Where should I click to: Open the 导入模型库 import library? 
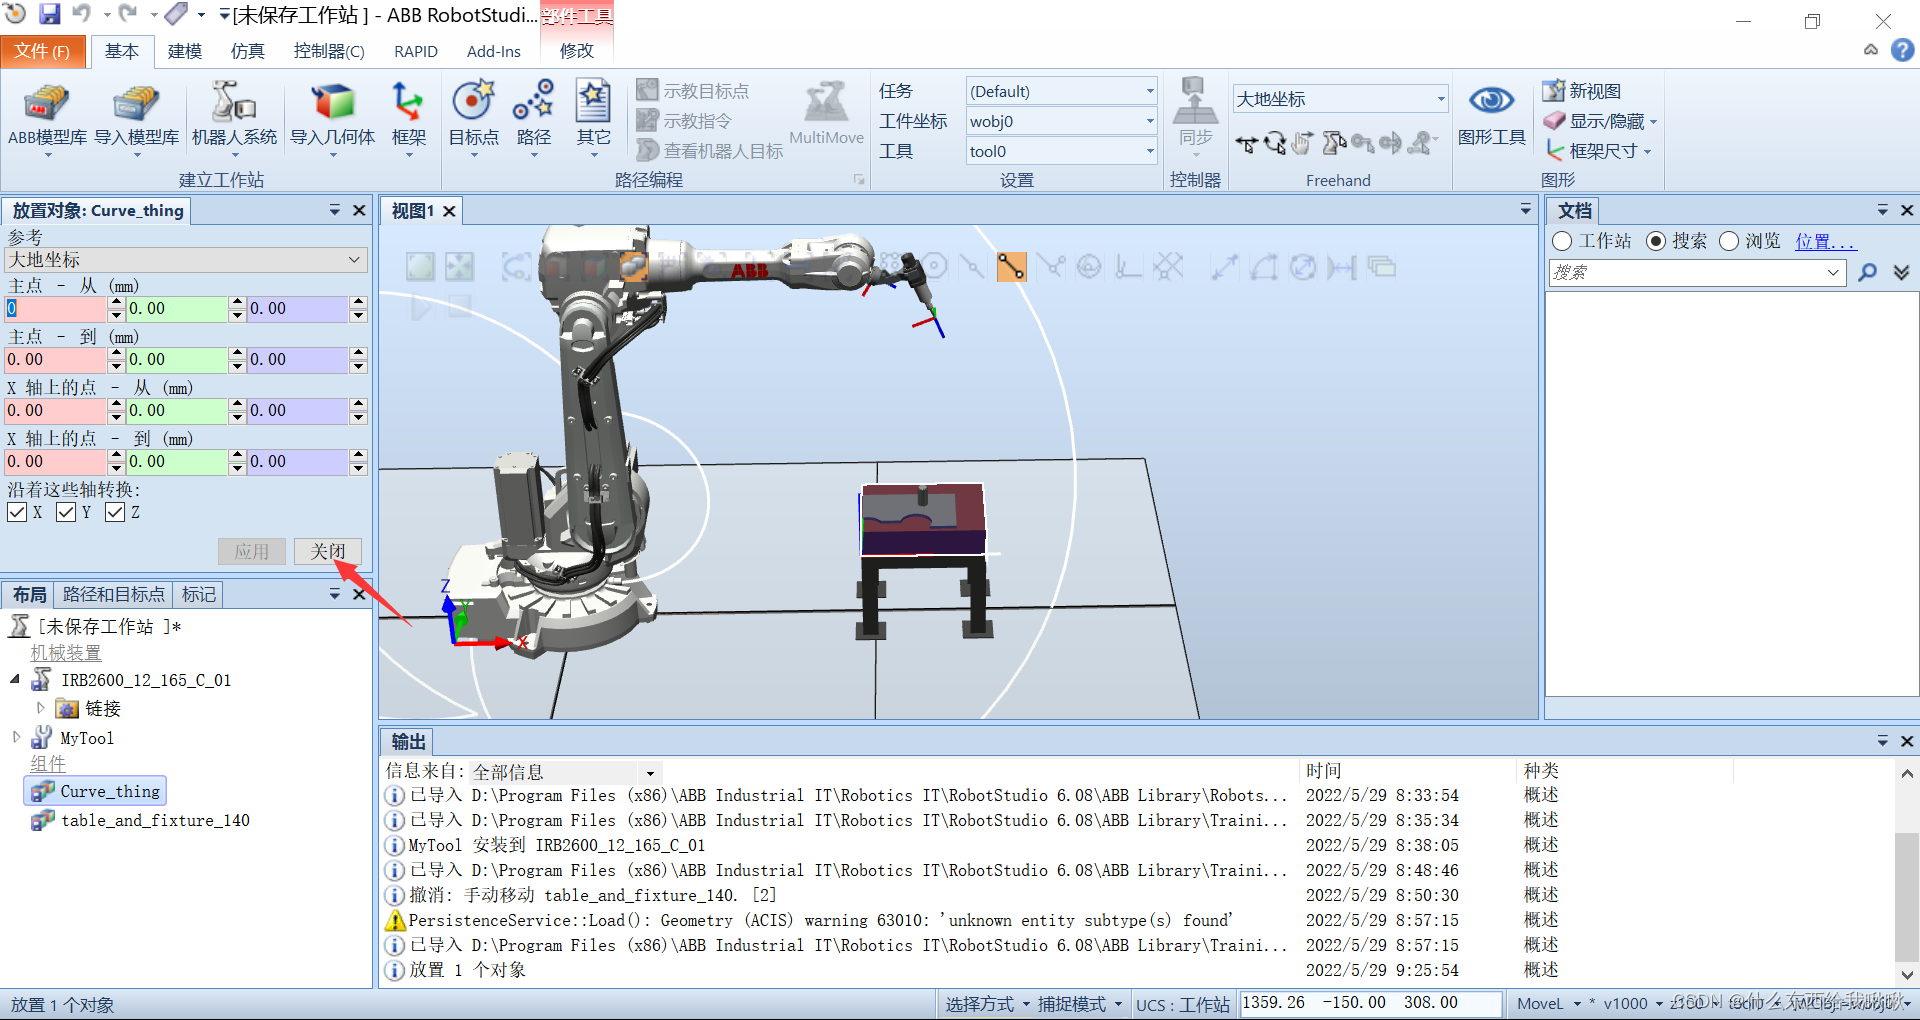pos(137,118)
